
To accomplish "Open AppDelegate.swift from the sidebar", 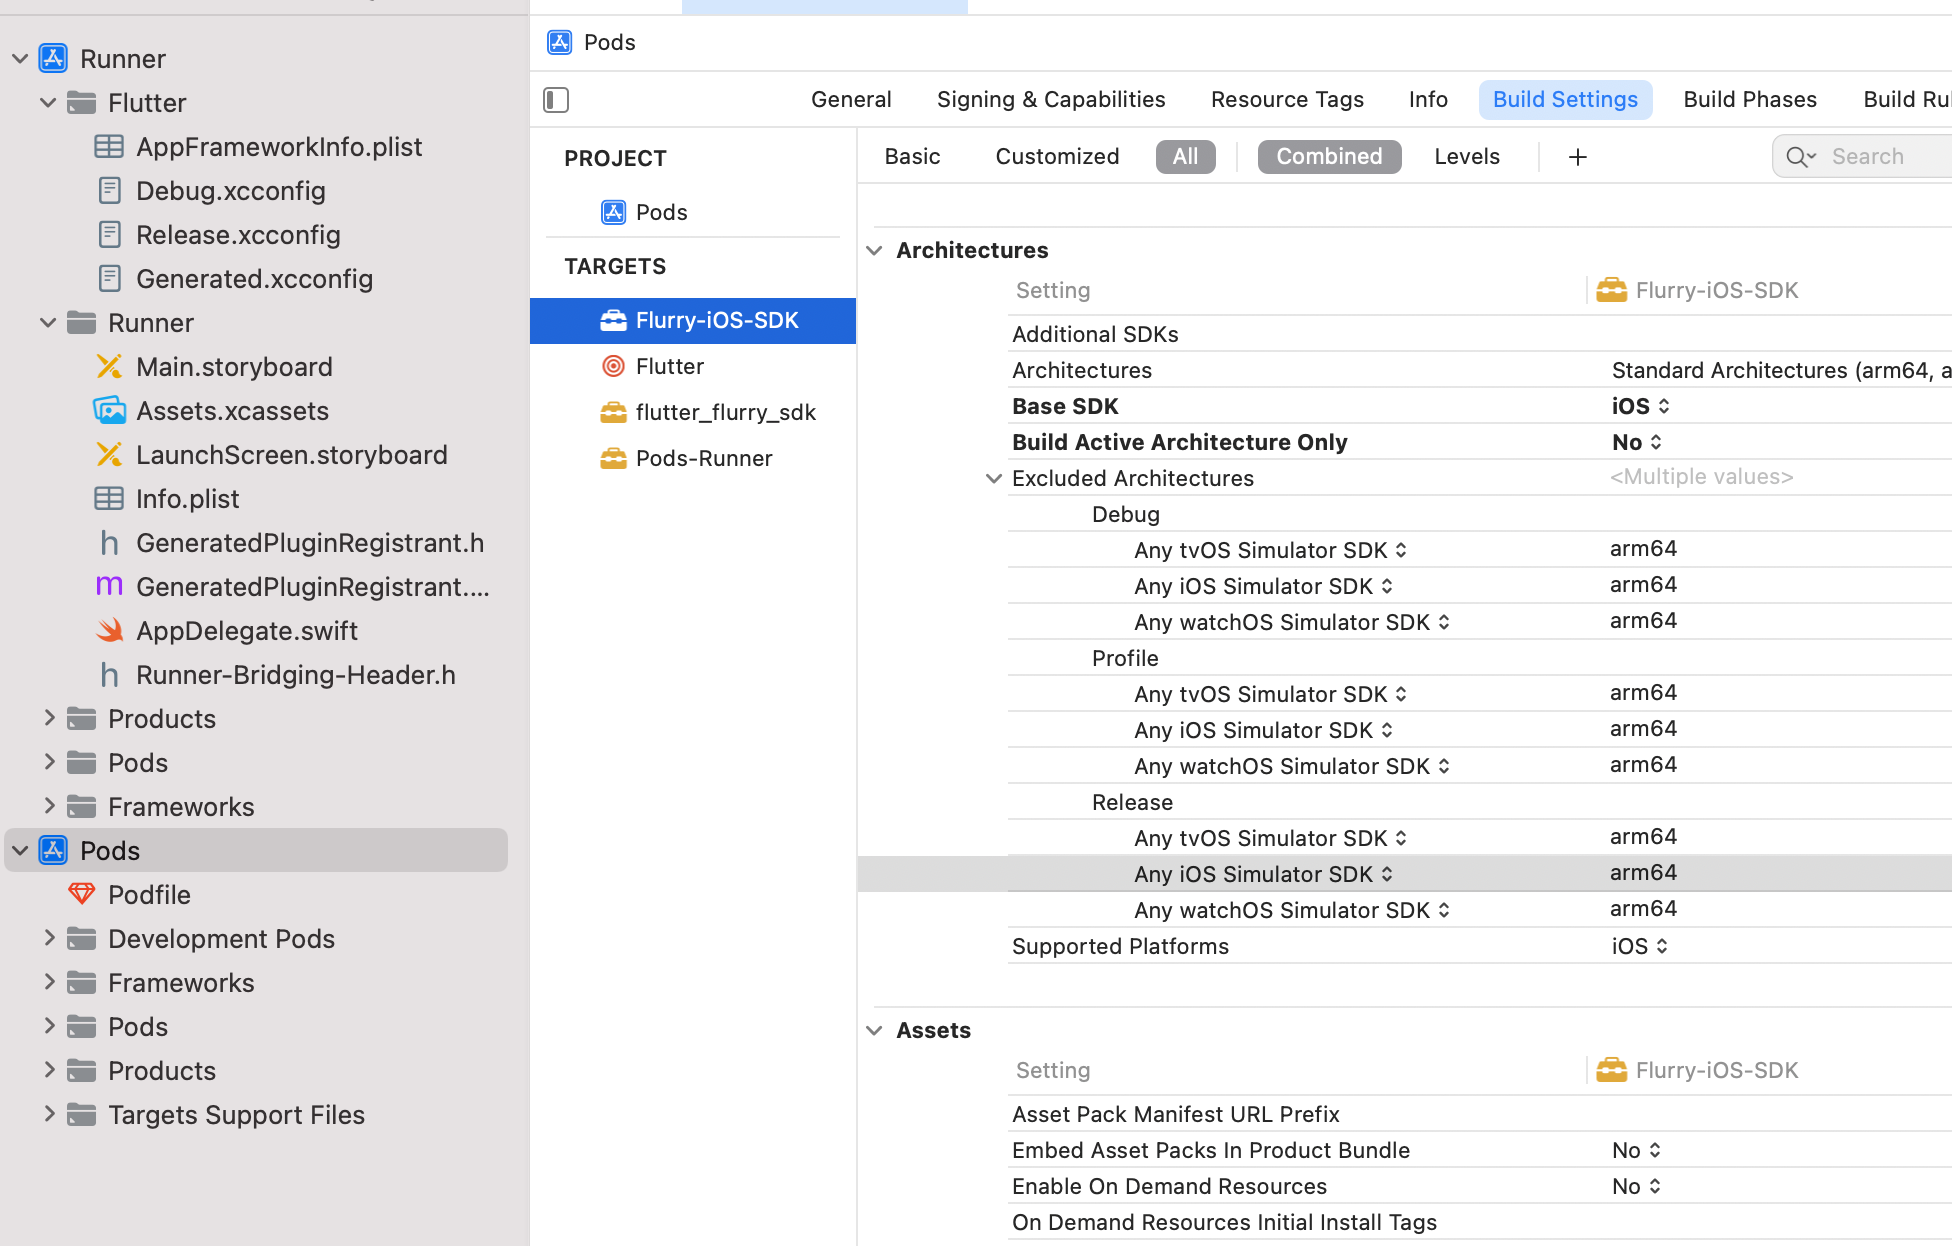I will [x=246, y=631].
